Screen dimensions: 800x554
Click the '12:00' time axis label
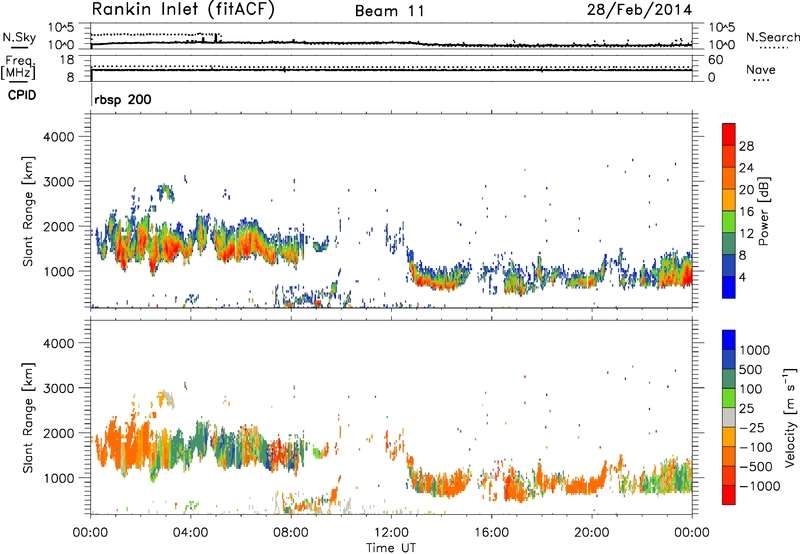coord(391,533)
